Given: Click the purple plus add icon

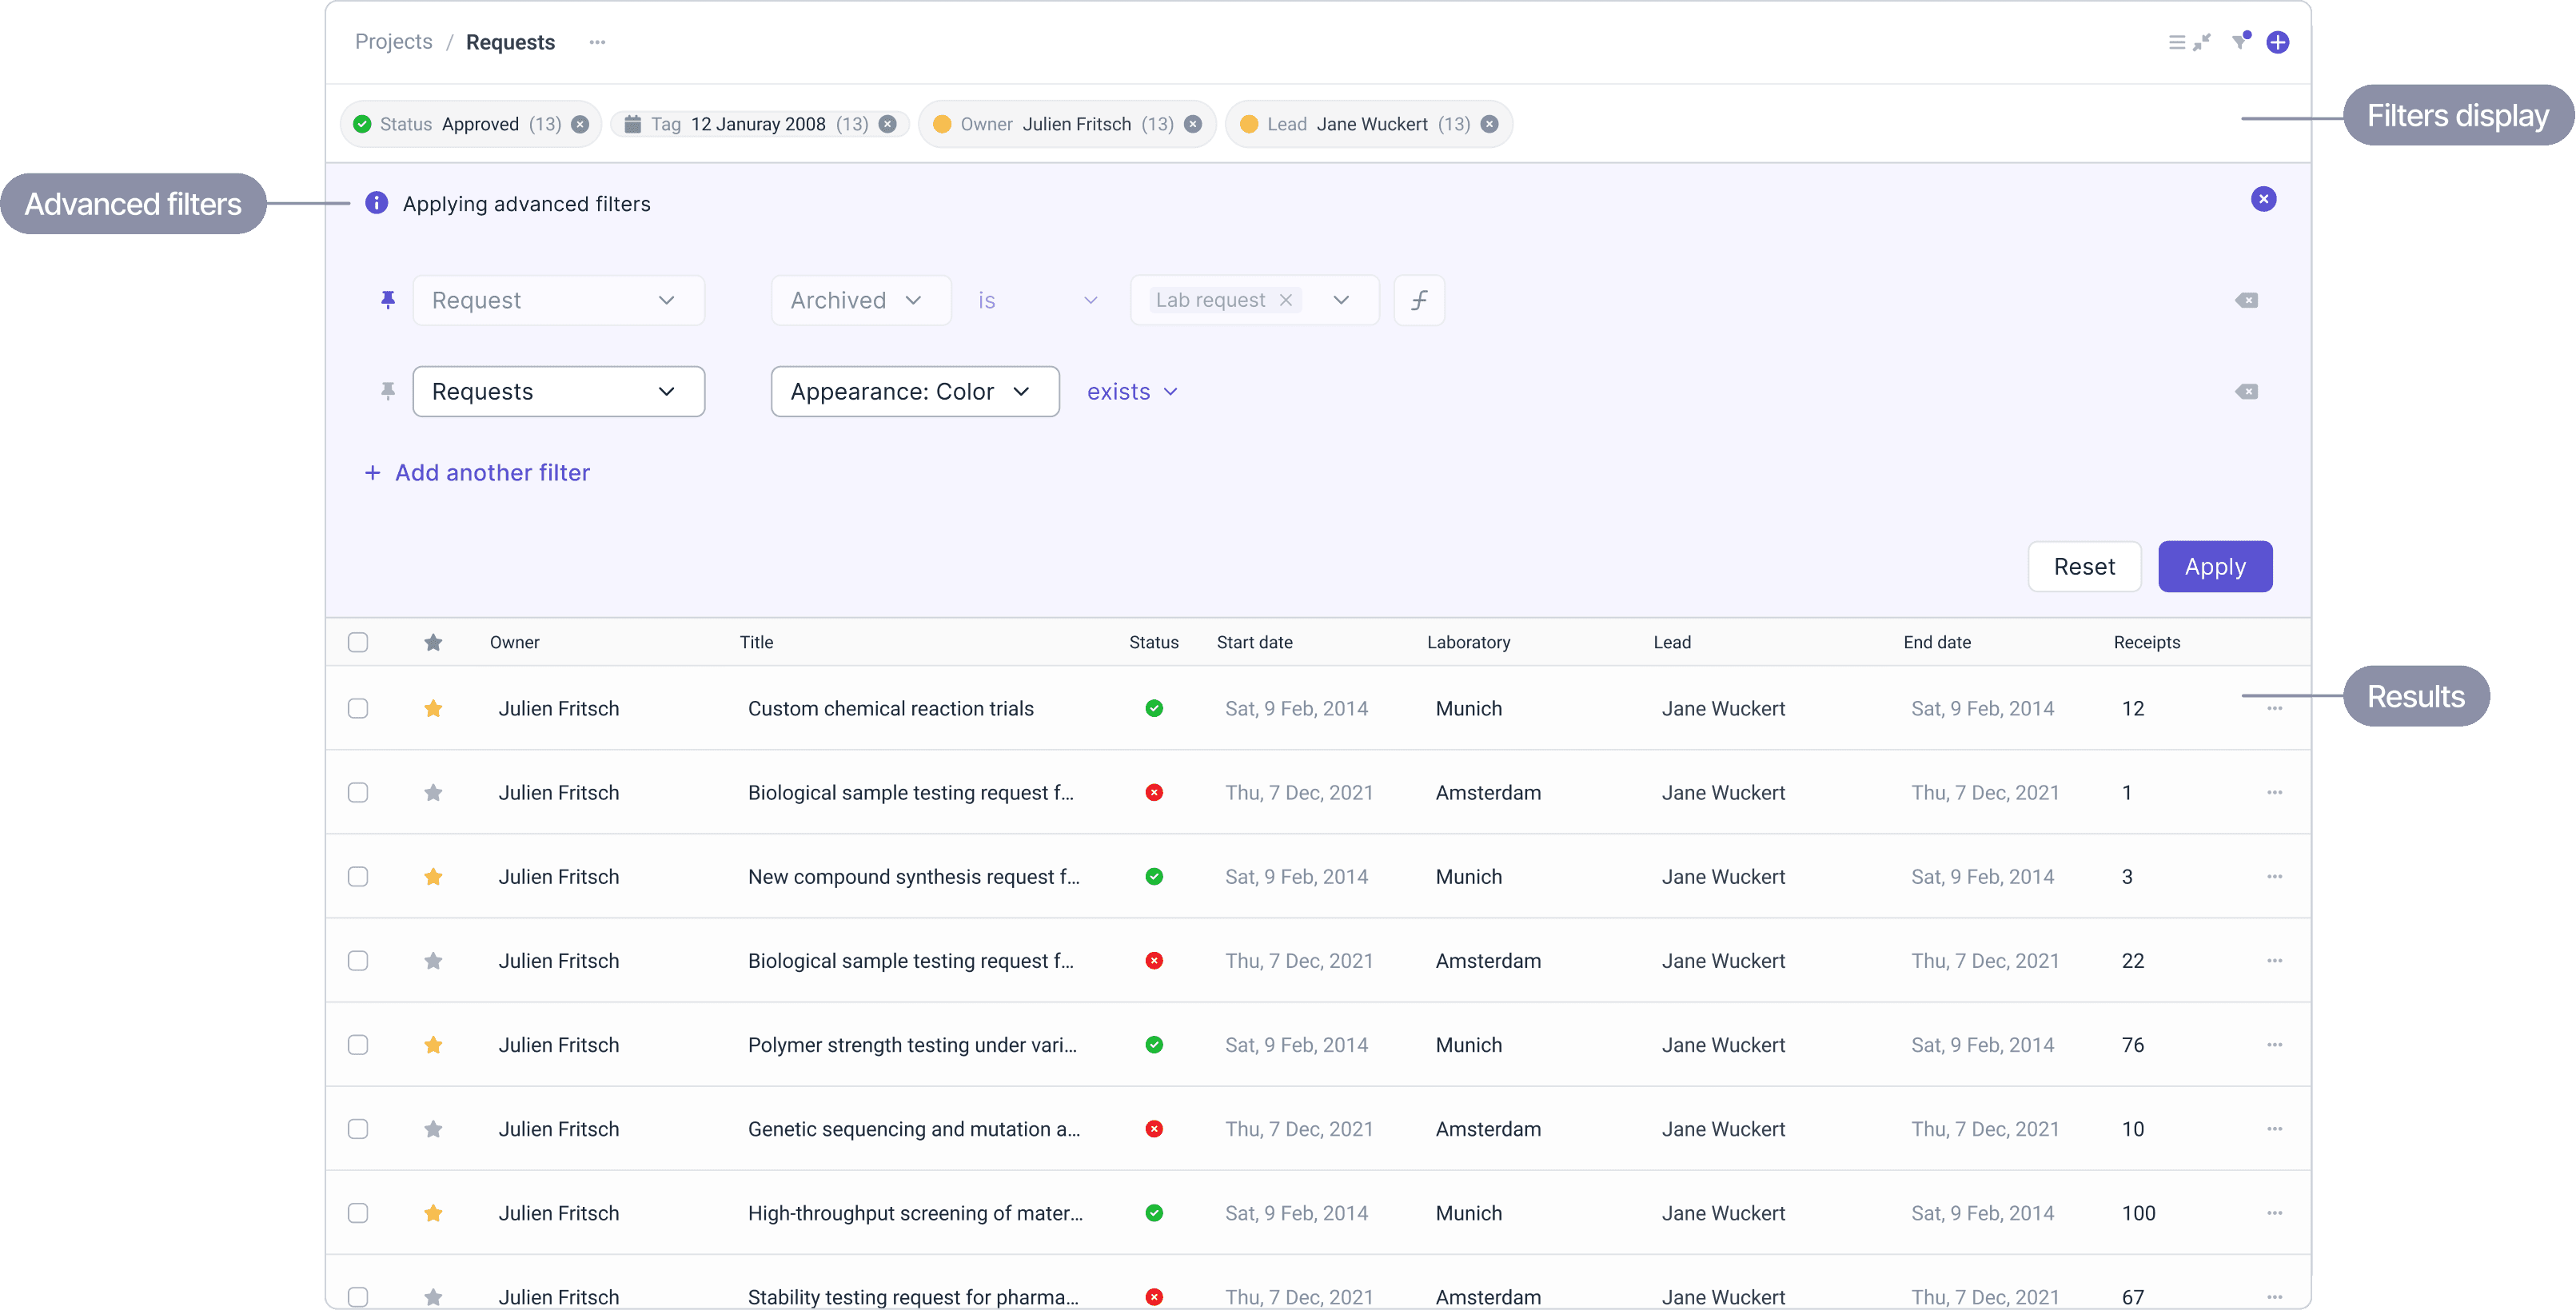Looking at the screenshot, I should 2278,42.
